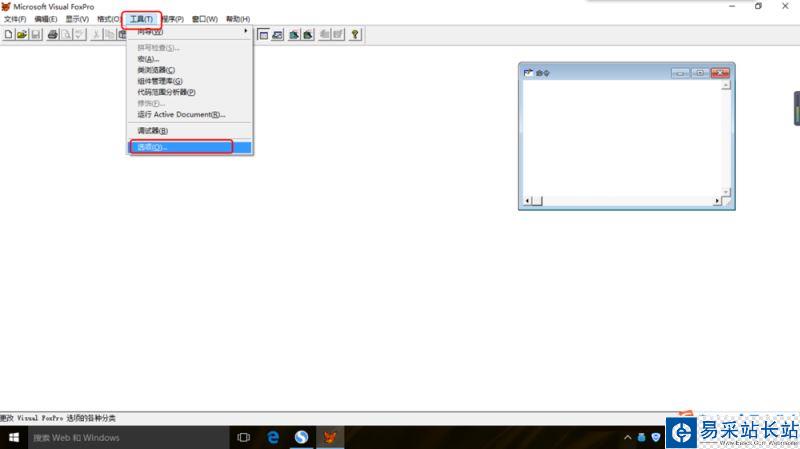Launch Microsoft Edge from the taskbar
This screenshot has height=449, width=800.
[273, 438]
